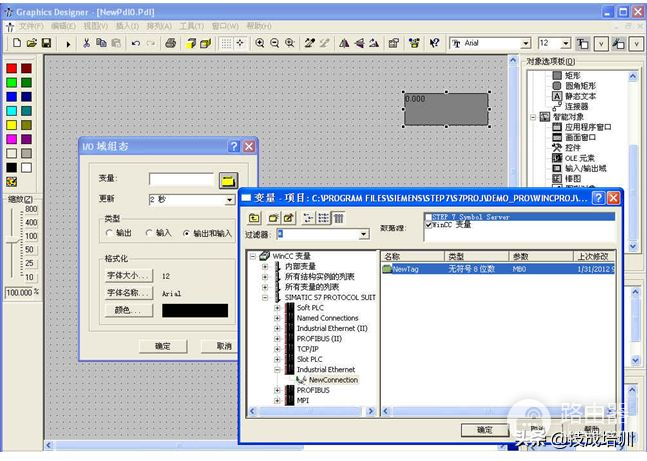Click 确定 in the I/O 域组态 dialog
Image resolution: width=647 pixels, height=461 pixels.
pos(161,345)
